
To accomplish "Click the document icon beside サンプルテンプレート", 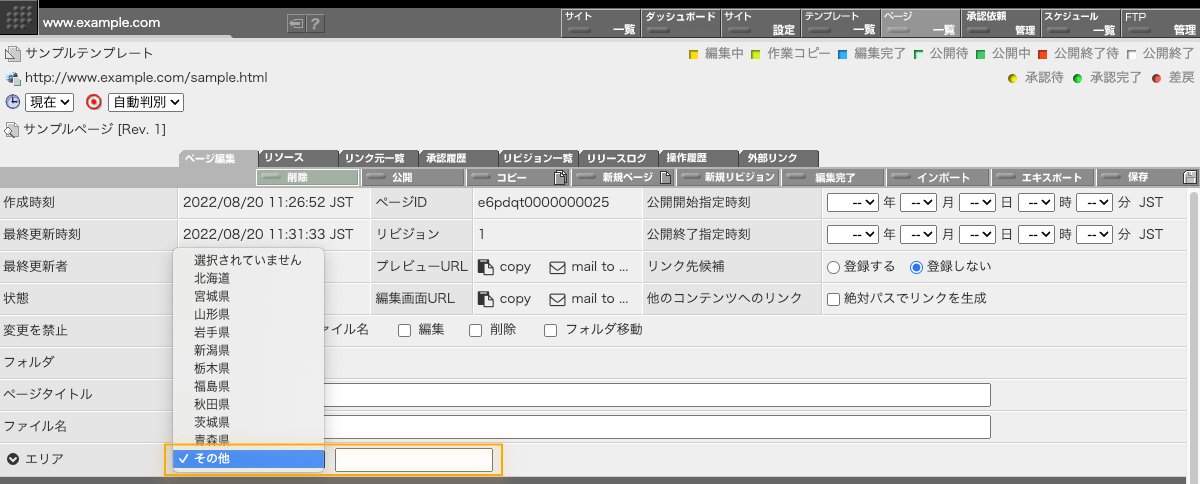I will pyautogui.click(x=12, y=53).
